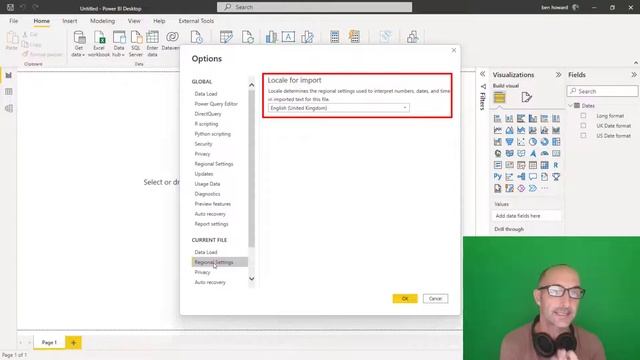Viewport: 640px width, 360px height.
Task: Select the Map globe visual
Action: point(498,153)
